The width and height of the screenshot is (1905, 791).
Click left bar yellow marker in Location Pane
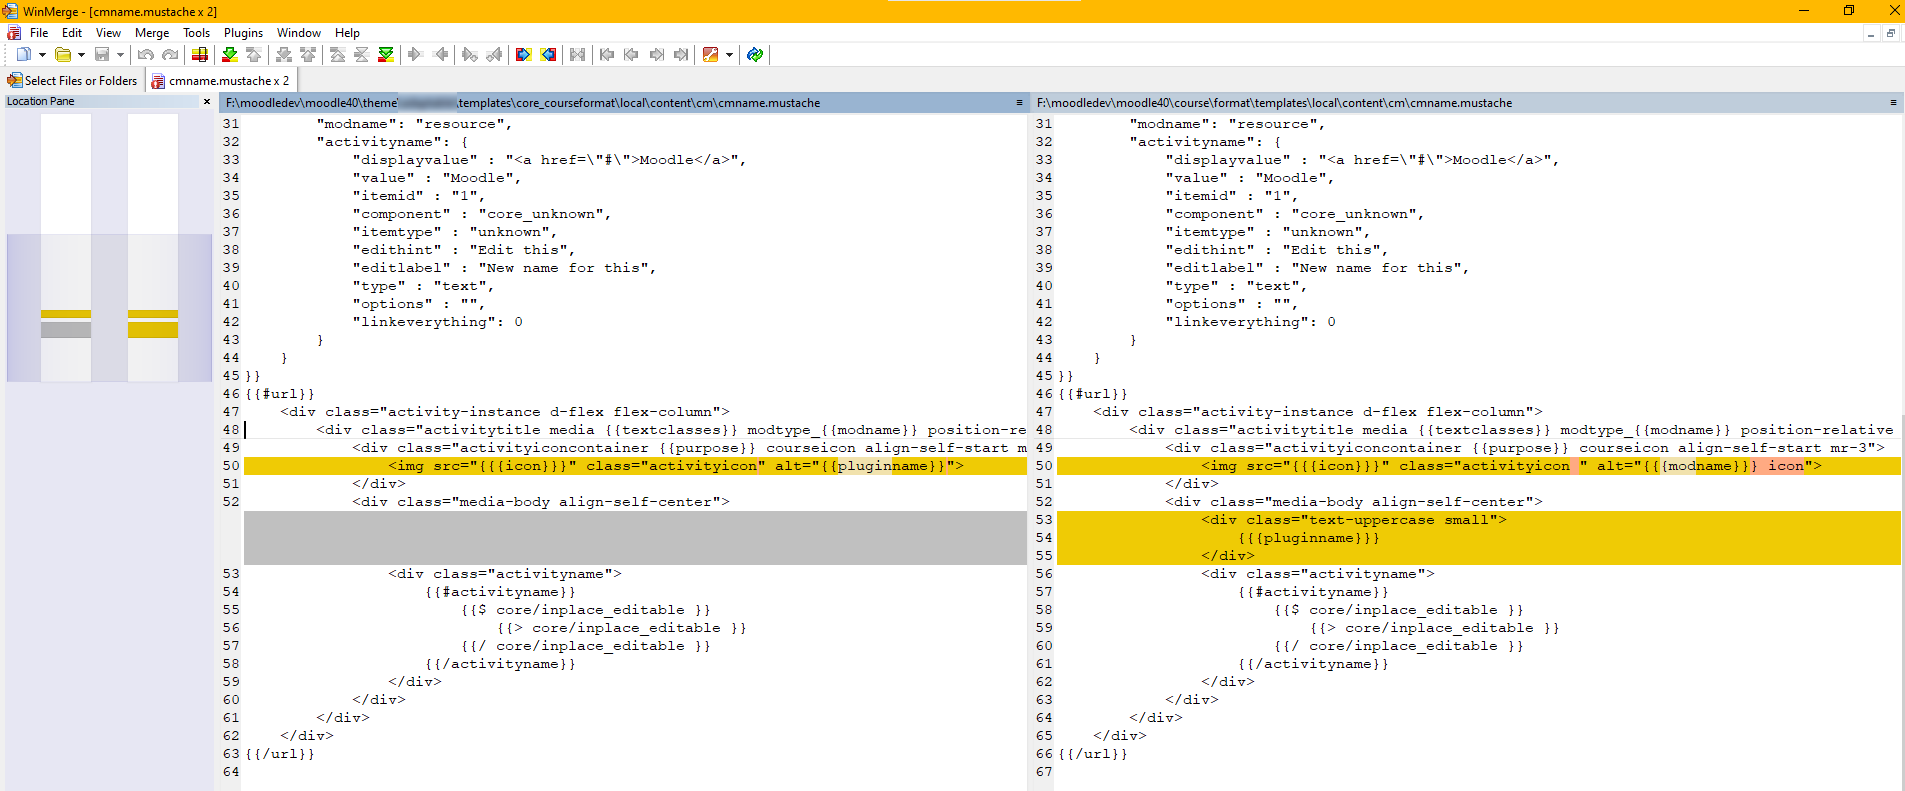pos(66,314)
